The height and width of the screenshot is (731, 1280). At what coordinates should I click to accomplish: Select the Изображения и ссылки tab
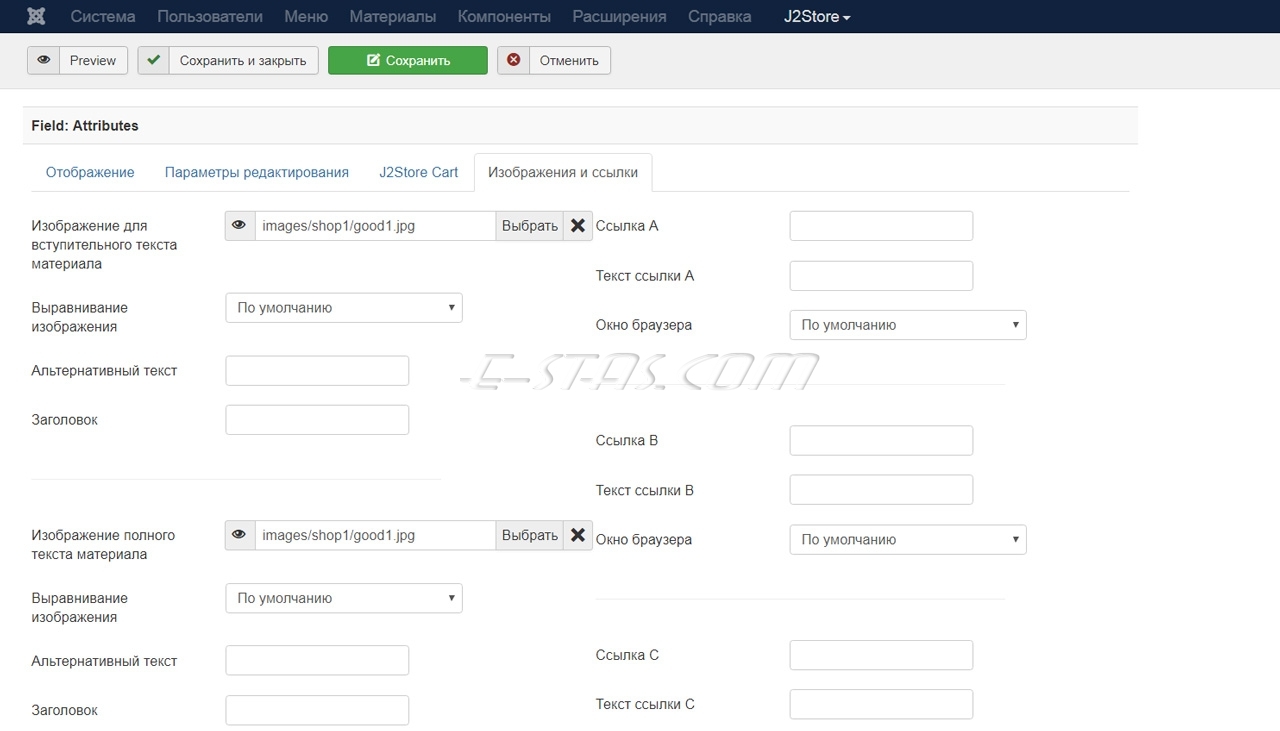pyautogui.click(x=563, y=172)
